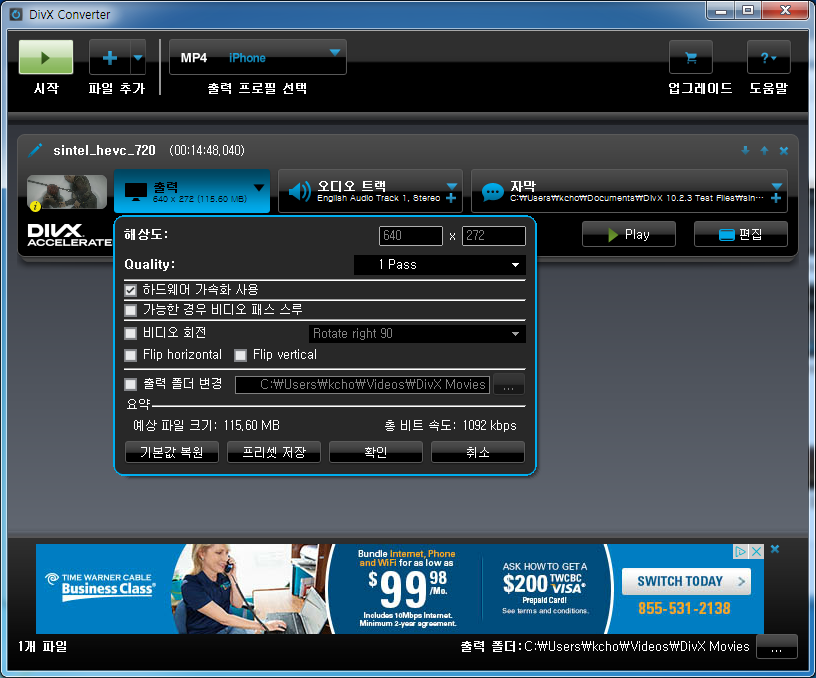Click the pencil rename icon for sintel_hevc_720
The image size is (816, 678).
[35, 150]
